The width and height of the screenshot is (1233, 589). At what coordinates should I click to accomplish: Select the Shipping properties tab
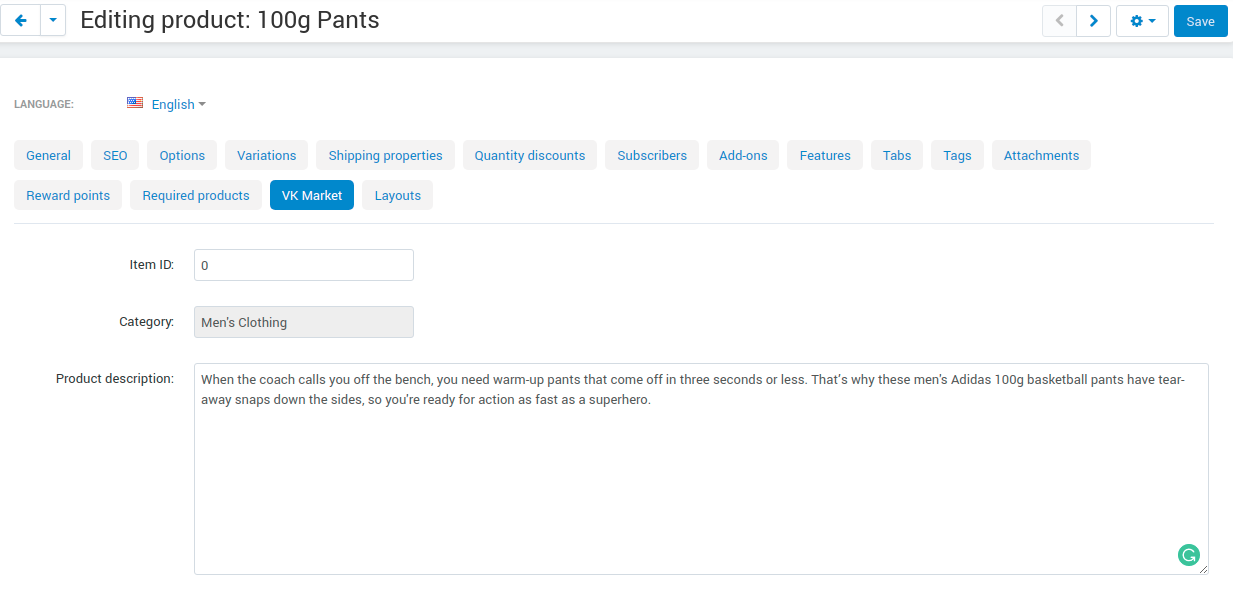click(385, 155)
